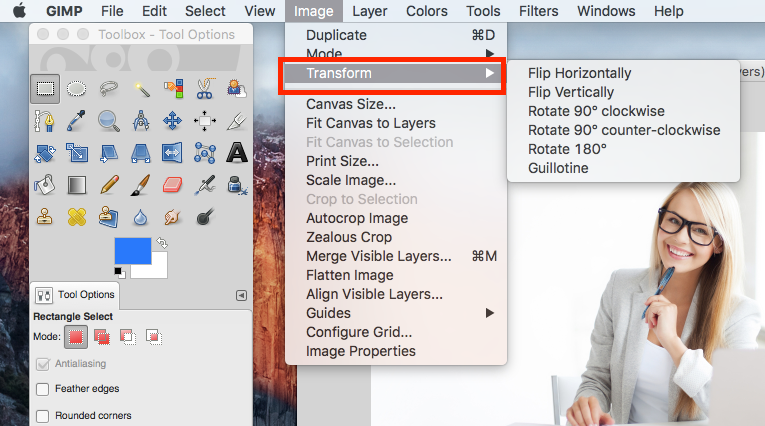
Task: Choose Subtract from selection mode
Action: pos(128,337)
